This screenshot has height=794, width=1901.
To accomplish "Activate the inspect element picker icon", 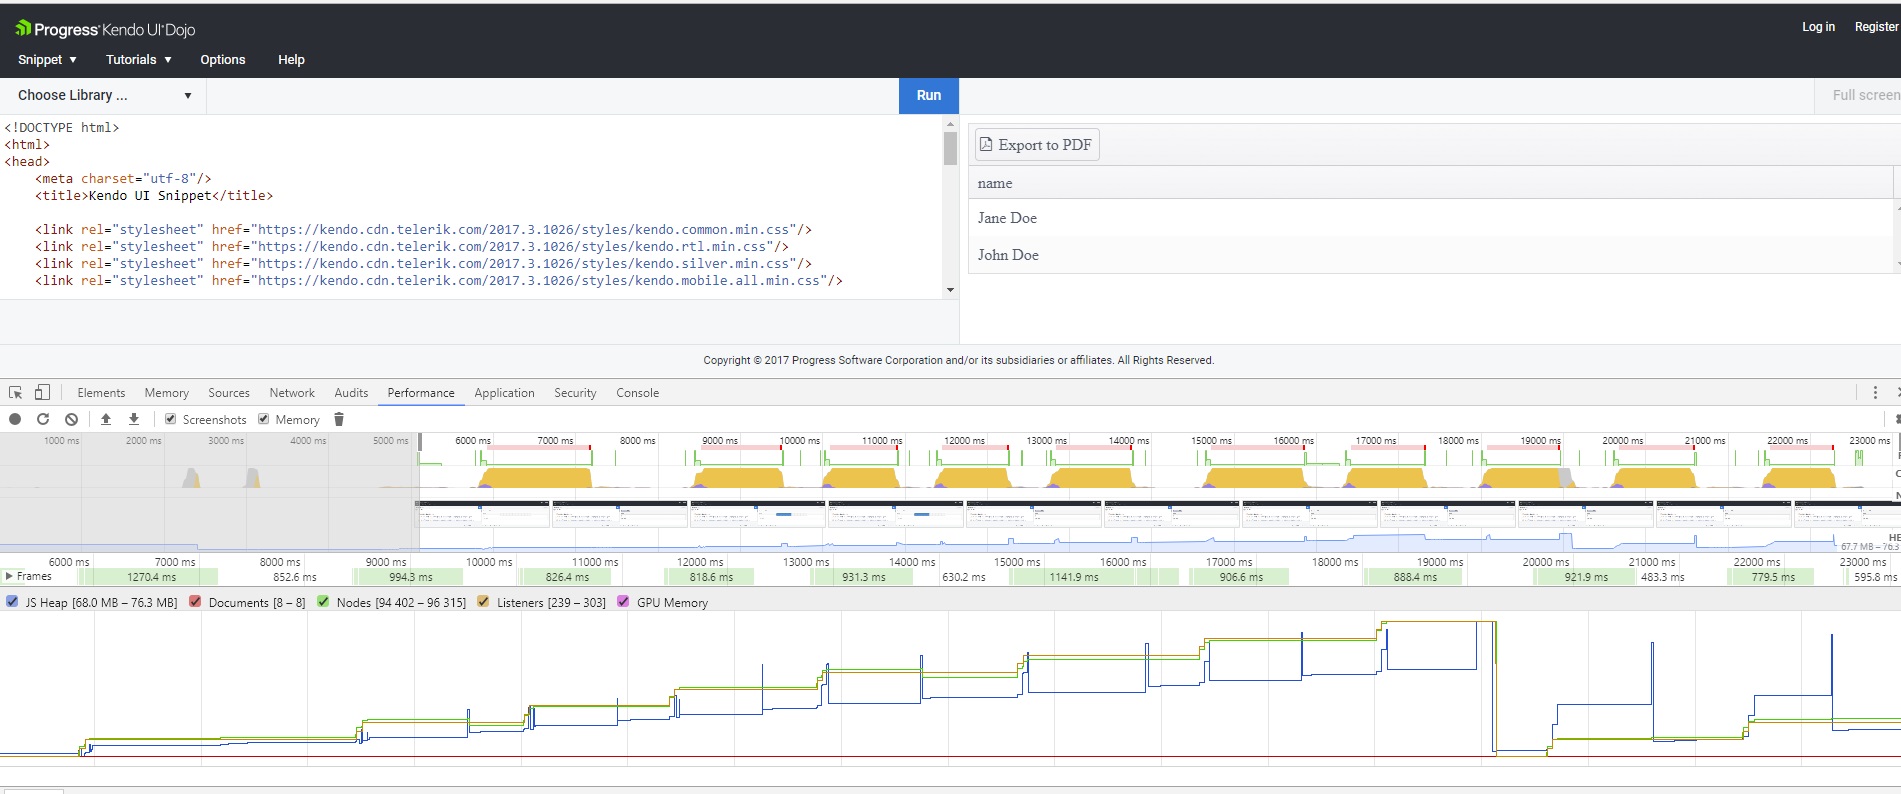I will pos(15,393).
